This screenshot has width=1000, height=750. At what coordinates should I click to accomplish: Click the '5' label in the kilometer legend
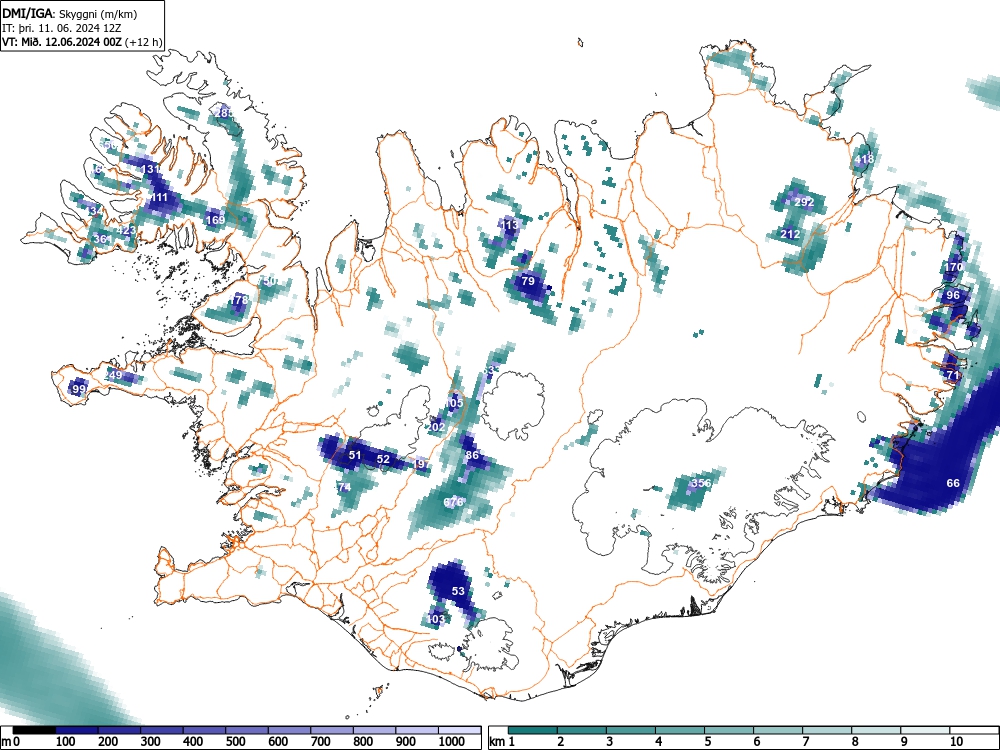[707, 742]
